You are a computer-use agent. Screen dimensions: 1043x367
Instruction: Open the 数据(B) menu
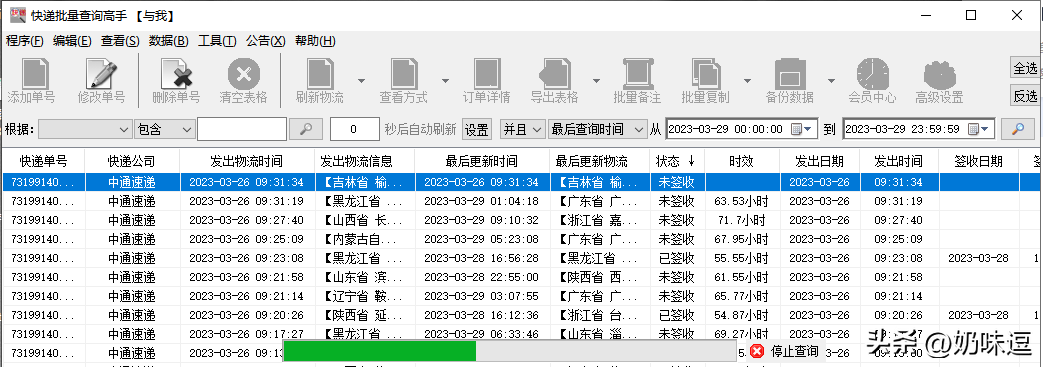169,41
